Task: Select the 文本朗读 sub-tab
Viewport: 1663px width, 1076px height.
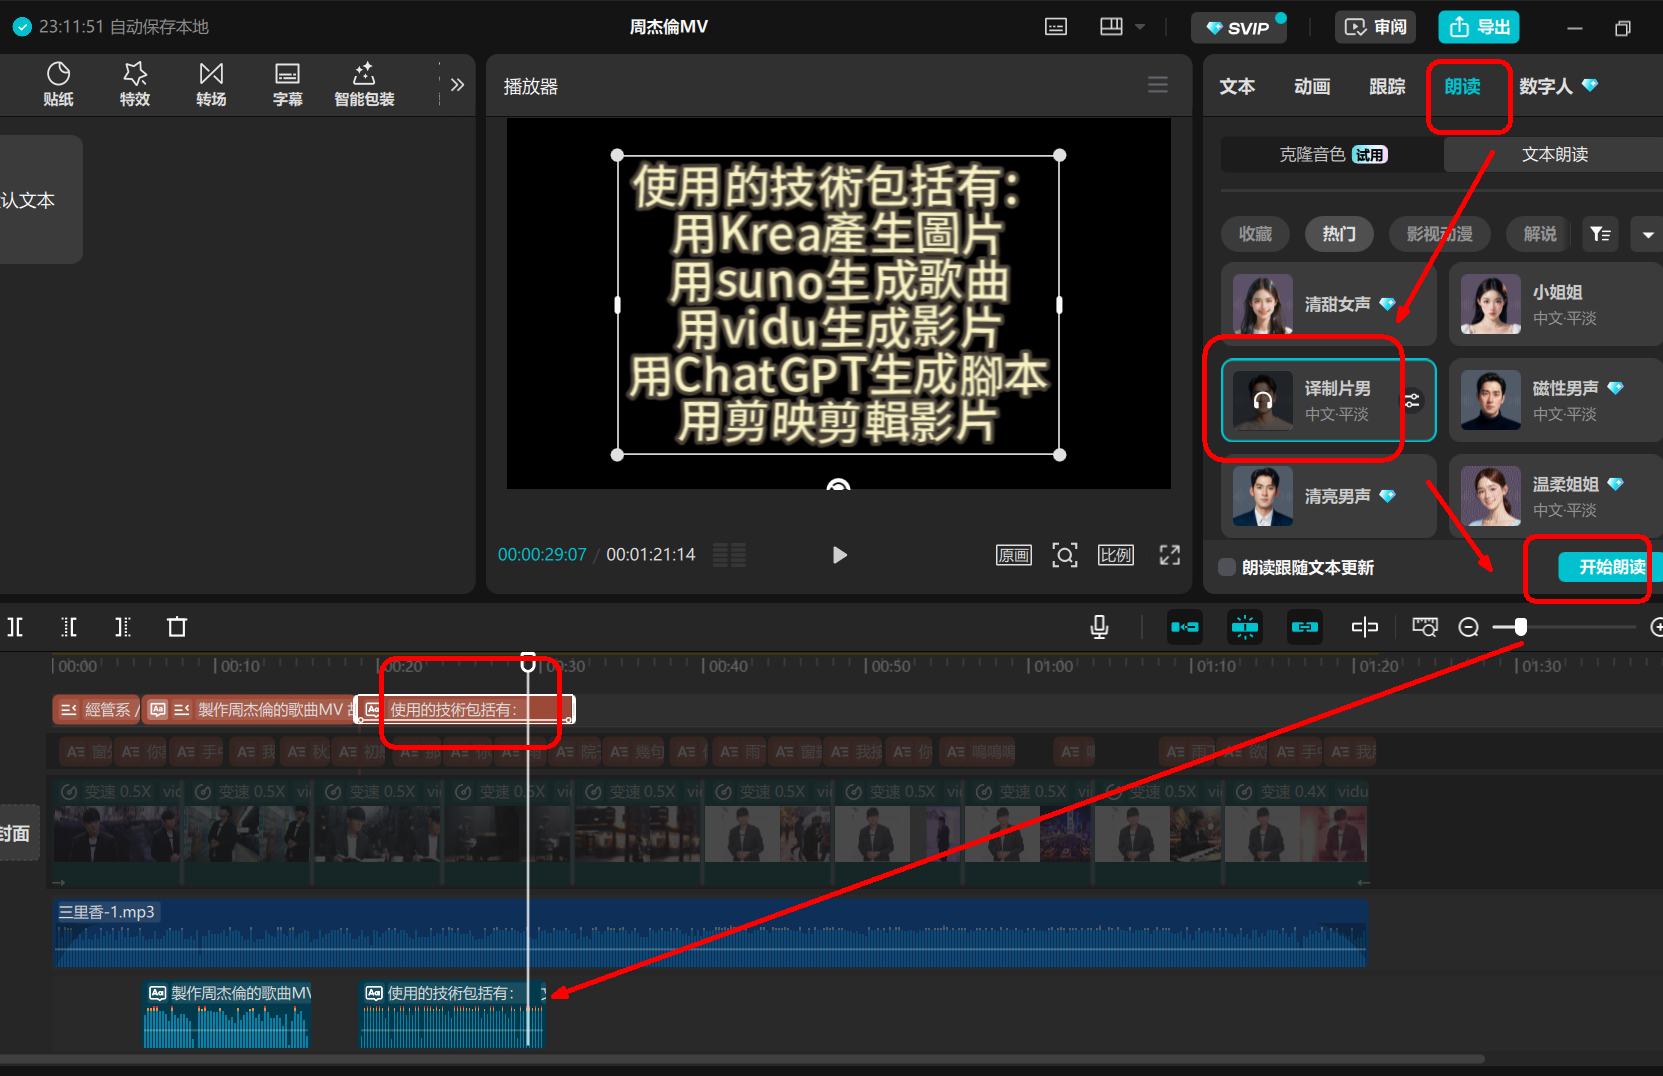Action: coord(1554,154)
